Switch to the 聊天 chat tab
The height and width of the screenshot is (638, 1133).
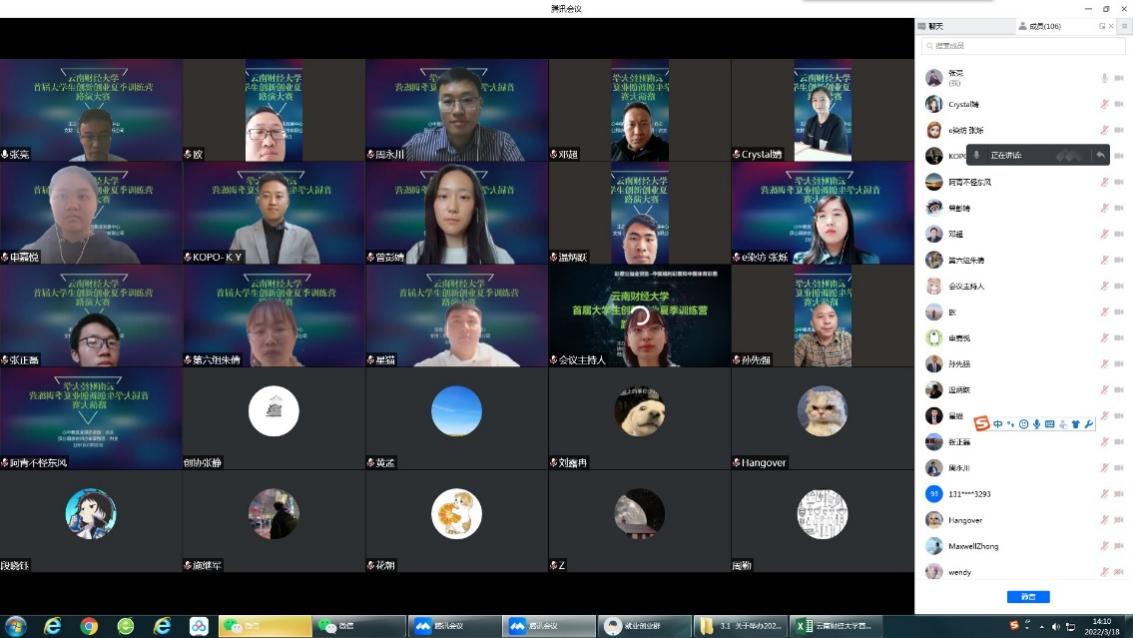click(x=932, y=26)
